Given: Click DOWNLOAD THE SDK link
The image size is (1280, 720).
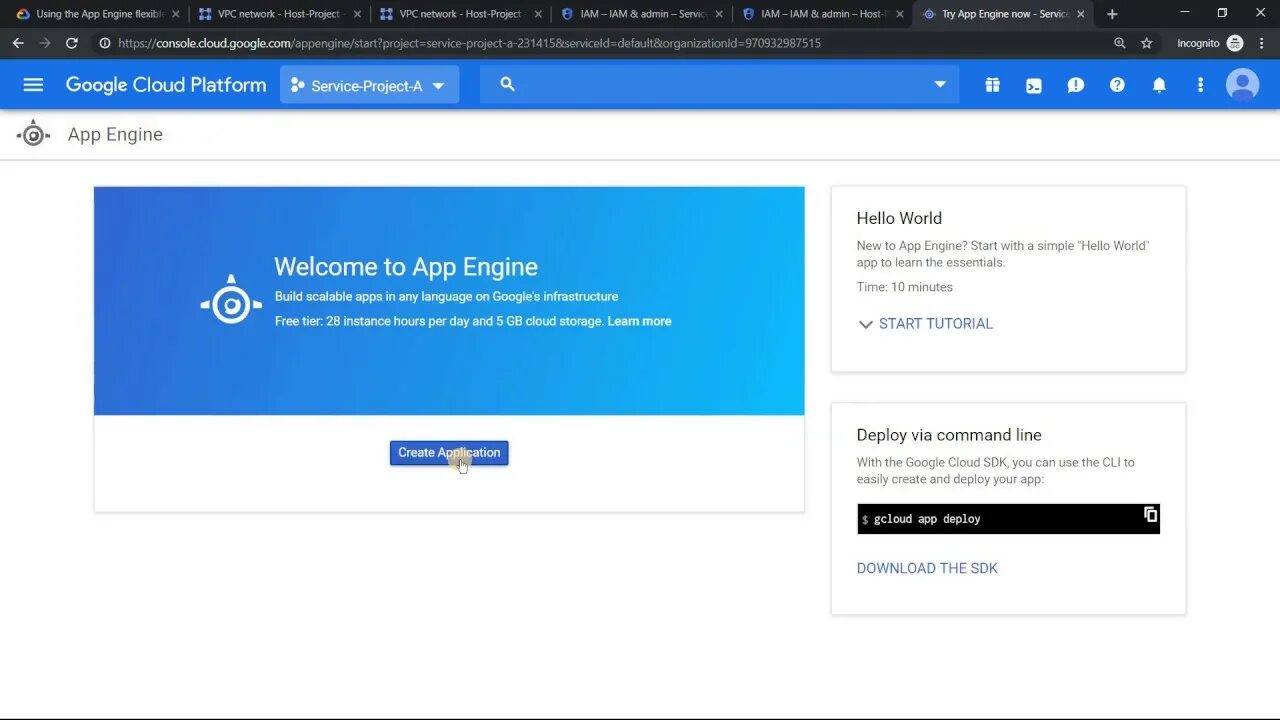Looking at the screenshot, I should point(927,568).
